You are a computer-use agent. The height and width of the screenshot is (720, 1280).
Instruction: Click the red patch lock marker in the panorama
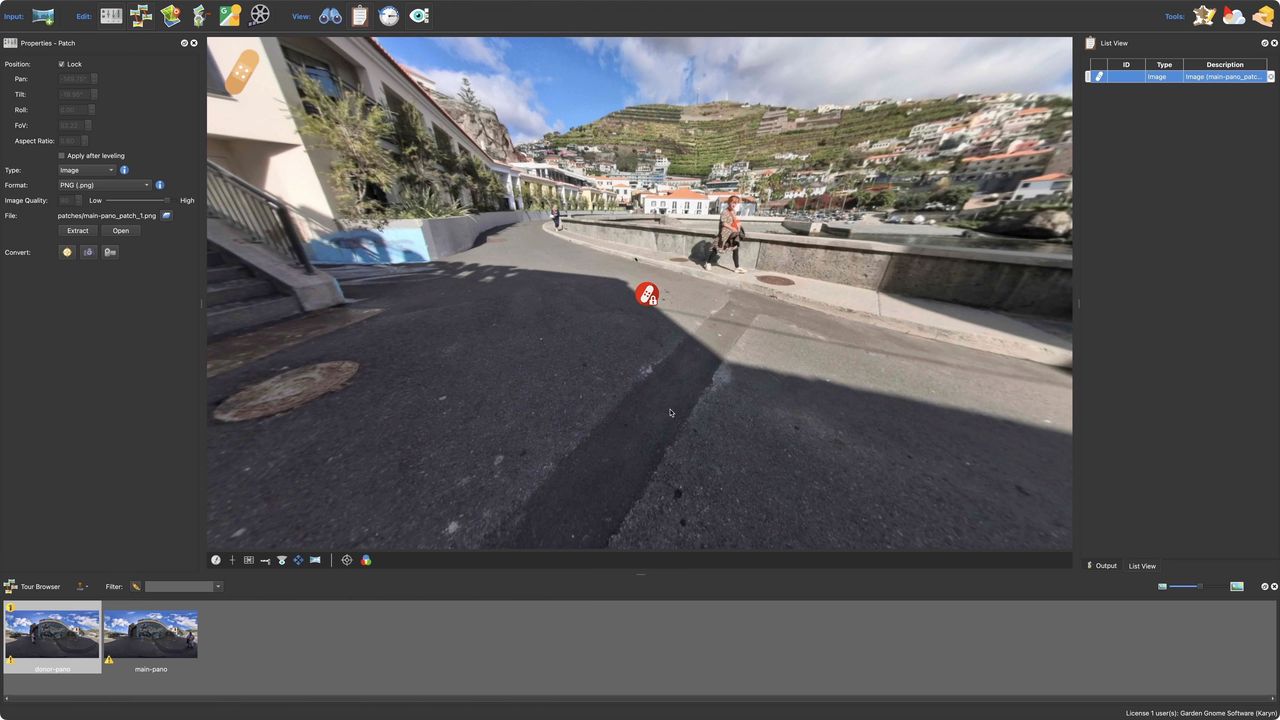[x=647, y=293]
